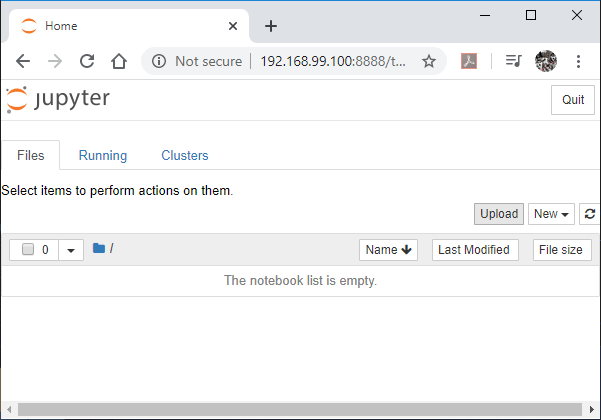
Task: Switch to the Running tab
Action: (103, 155)
